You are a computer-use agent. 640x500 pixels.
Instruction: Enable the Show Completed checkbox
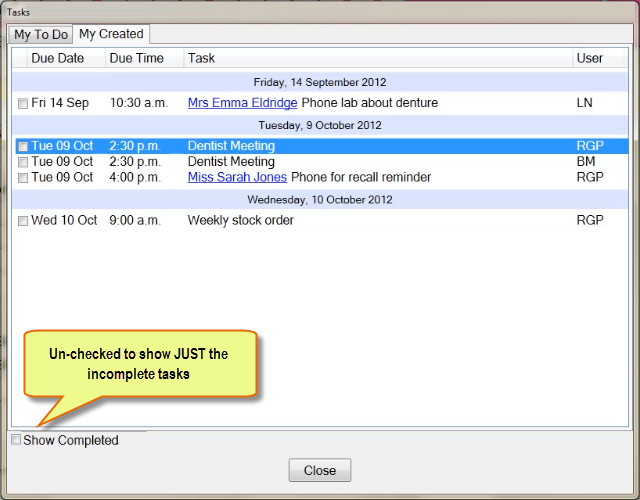point(16,440)
